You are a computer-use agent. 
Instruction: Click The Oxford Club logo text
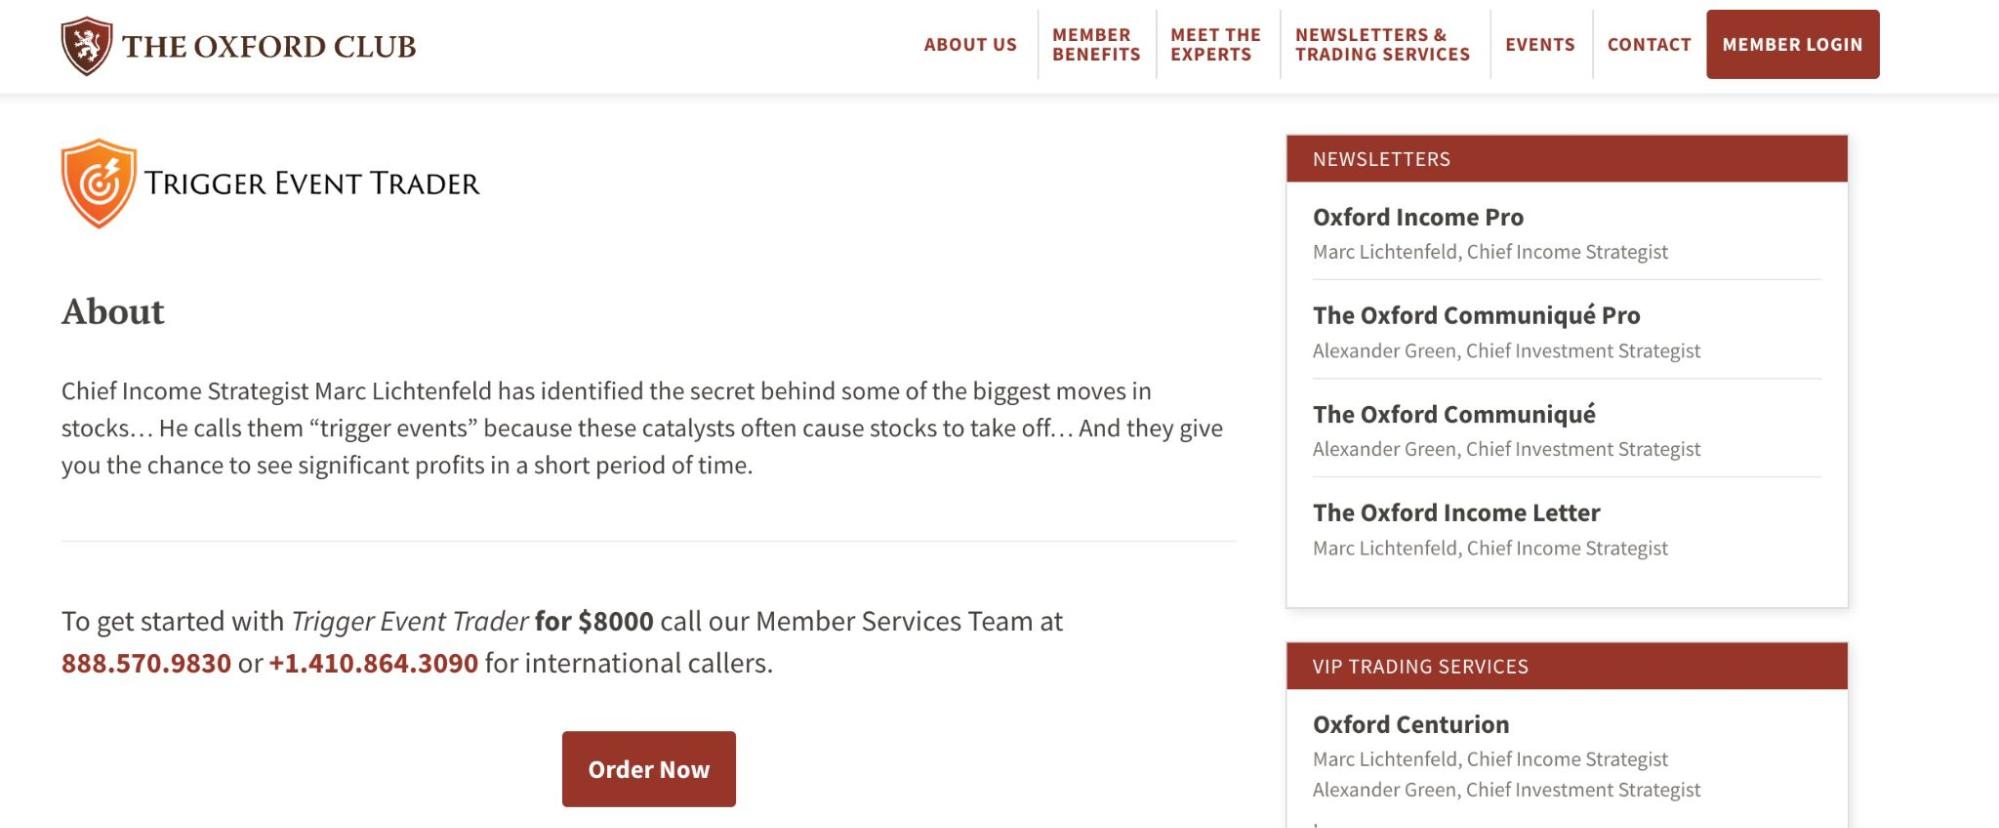[x=269, y=46]
